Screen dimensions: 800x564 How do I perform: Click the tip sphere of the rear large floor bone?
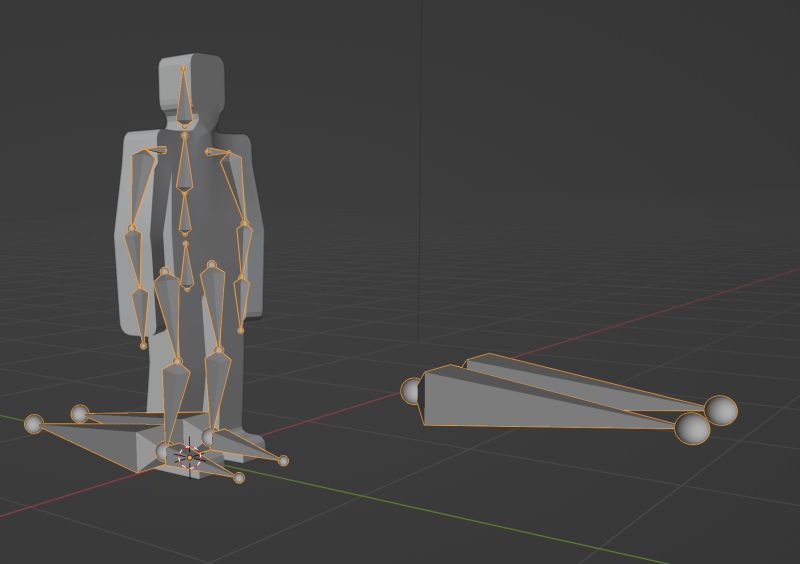tap(721, 410)
